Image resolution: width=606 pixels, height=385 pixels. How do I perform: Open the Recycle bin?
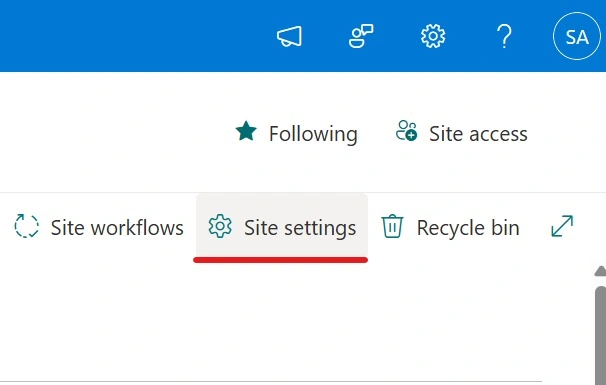click(x=450, y=227)
